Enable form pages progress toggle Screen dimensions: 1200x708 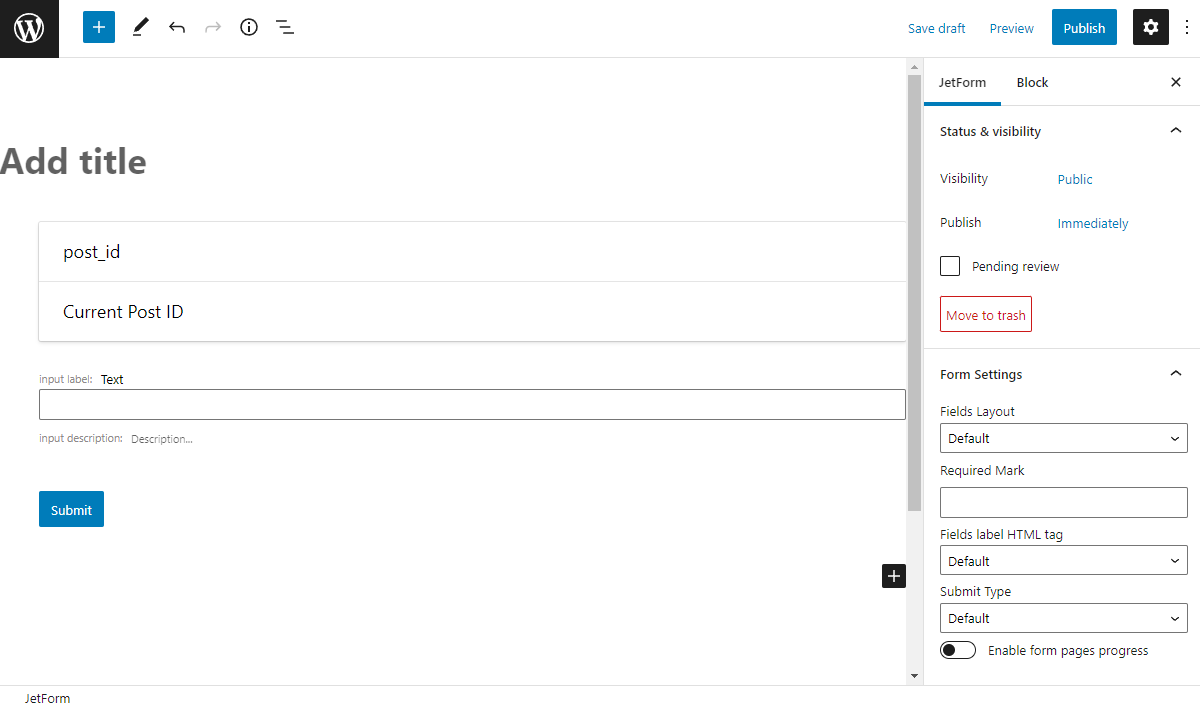pyautogui.click(x=957, y=649)
